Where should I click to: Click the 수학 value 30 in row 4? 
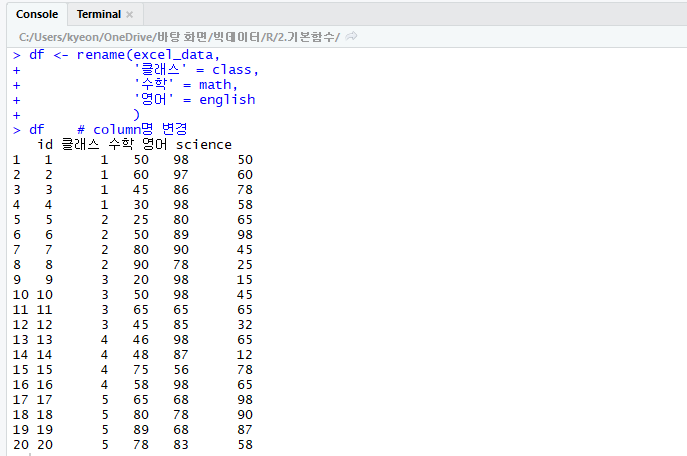tap(141, 205)
